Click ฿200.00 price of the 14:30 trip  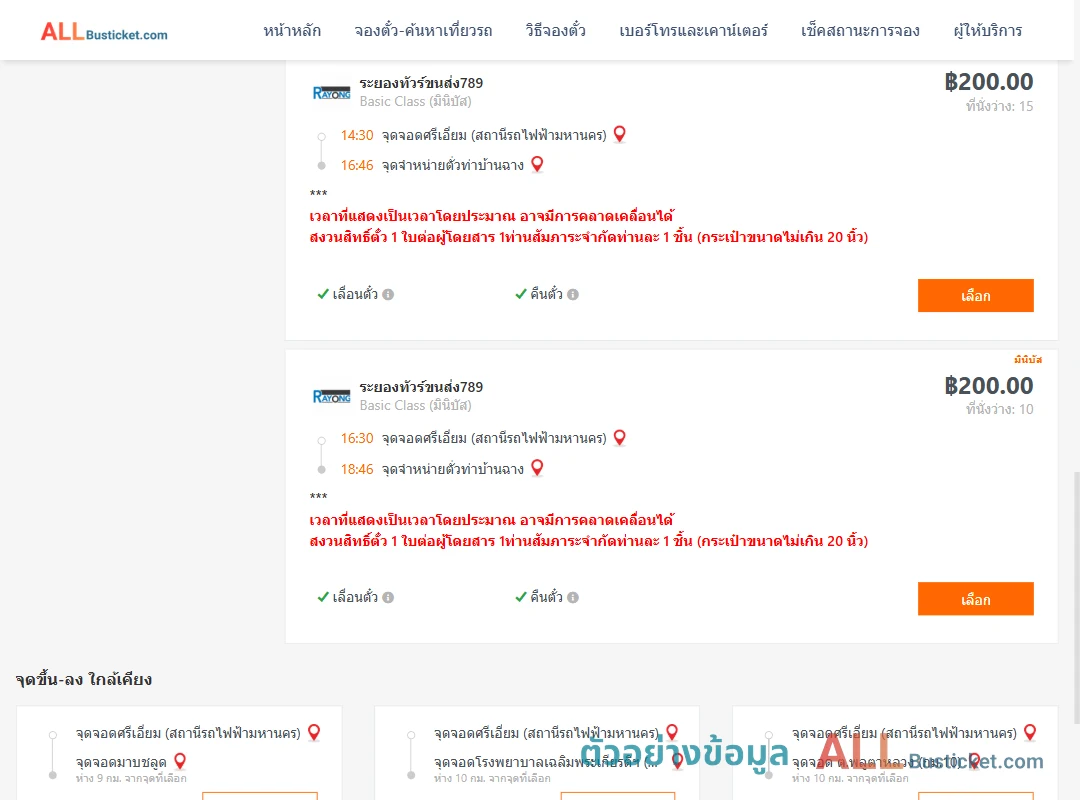click(988, 82)
